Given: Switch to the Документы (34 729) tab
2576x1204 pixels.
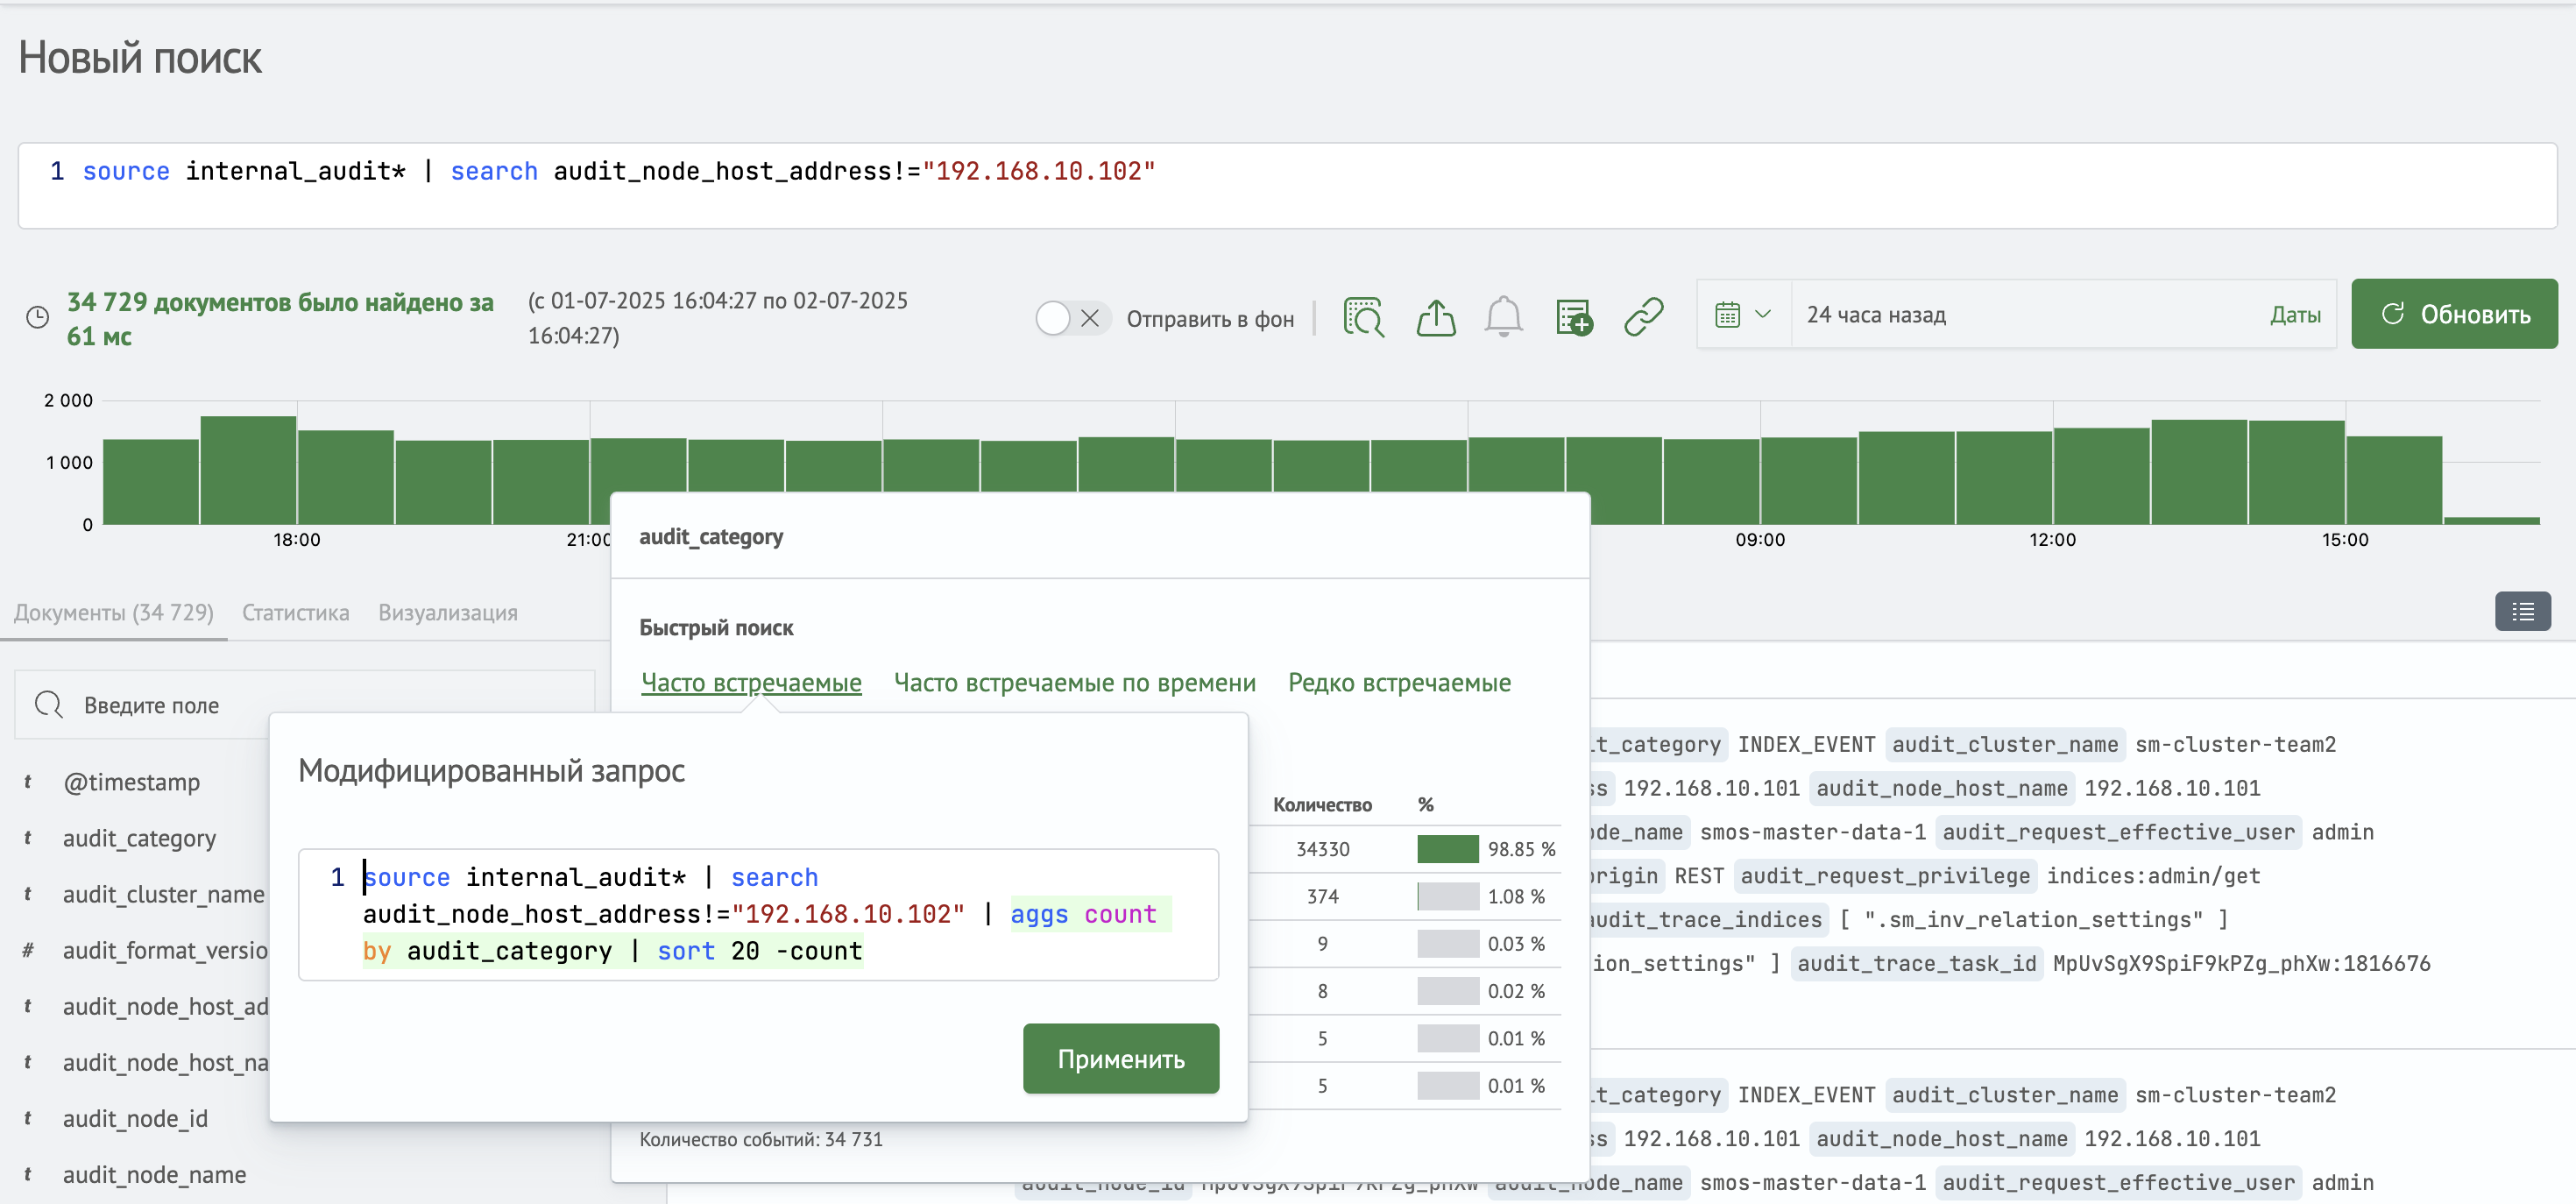Looking at the screenshot, I should [114, 612].
